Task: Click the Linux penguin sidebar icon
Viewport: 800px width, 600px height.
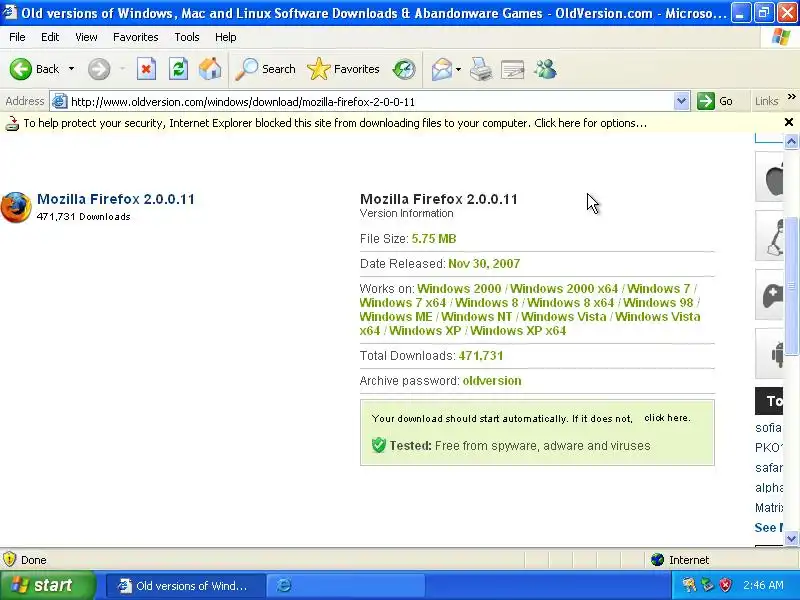Action: tap(770, 236)
